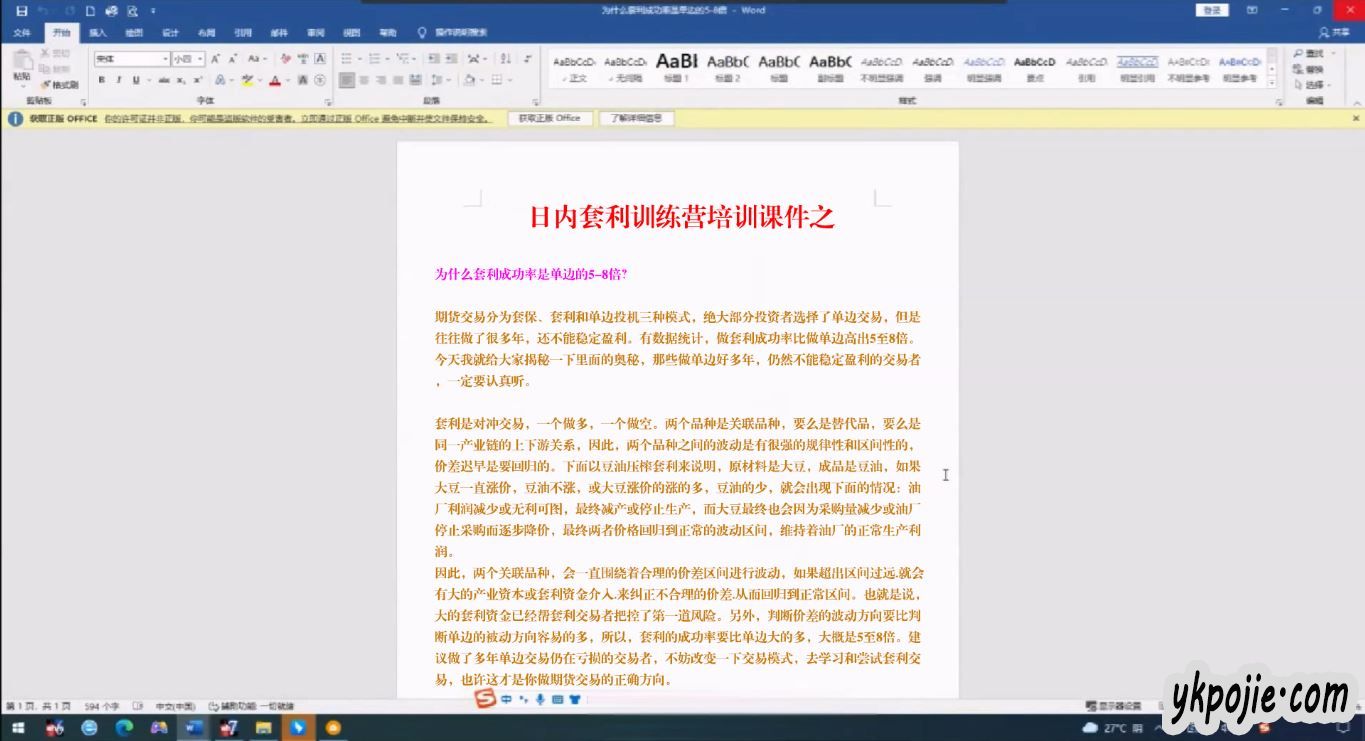The height and width of the screenshot is (741, 1365).
Task: Click the Learn More button in the warning bar
Action: [636, 118]
